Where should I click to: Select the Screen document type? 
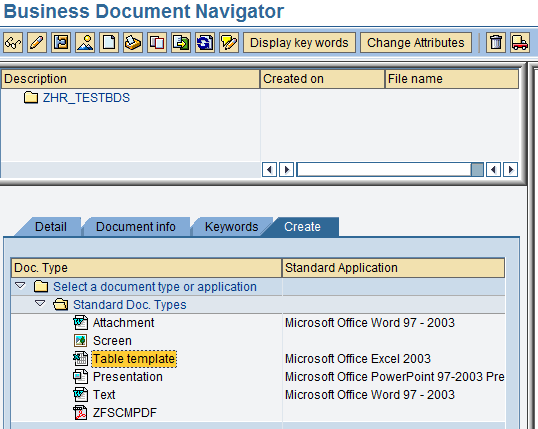pos(113,341)
